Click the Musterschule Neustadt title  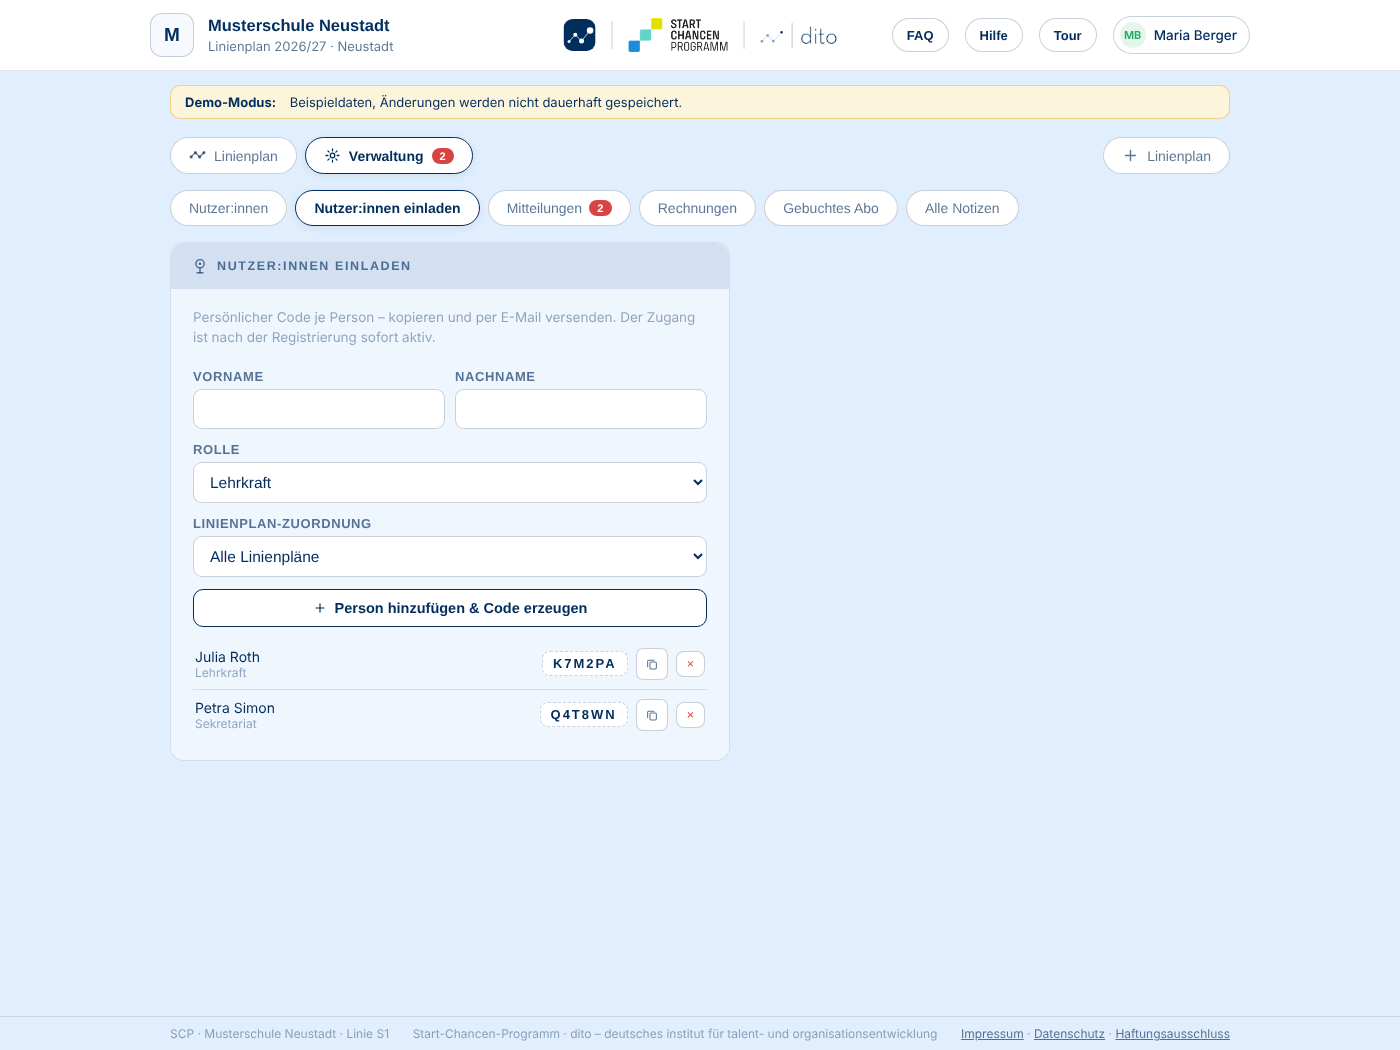click(x=299, y=25)
